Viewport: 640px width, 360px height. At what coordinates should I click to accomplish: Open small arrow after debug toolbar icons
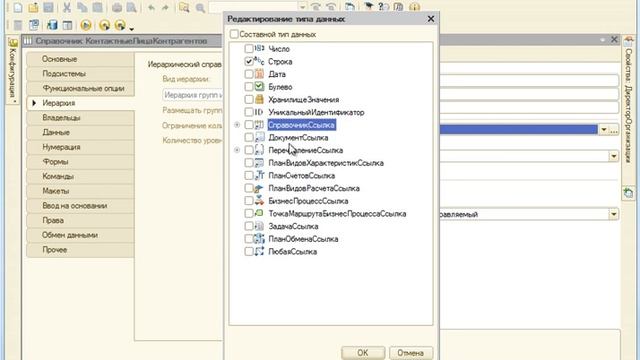pyautogui.click(x=131, y=29)
